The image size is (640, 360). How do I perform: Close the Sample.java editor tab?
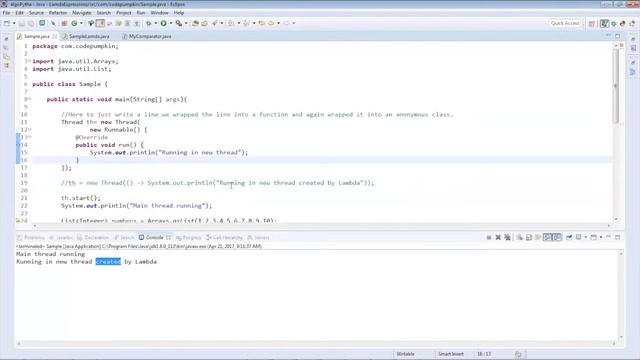coord(55,36)
